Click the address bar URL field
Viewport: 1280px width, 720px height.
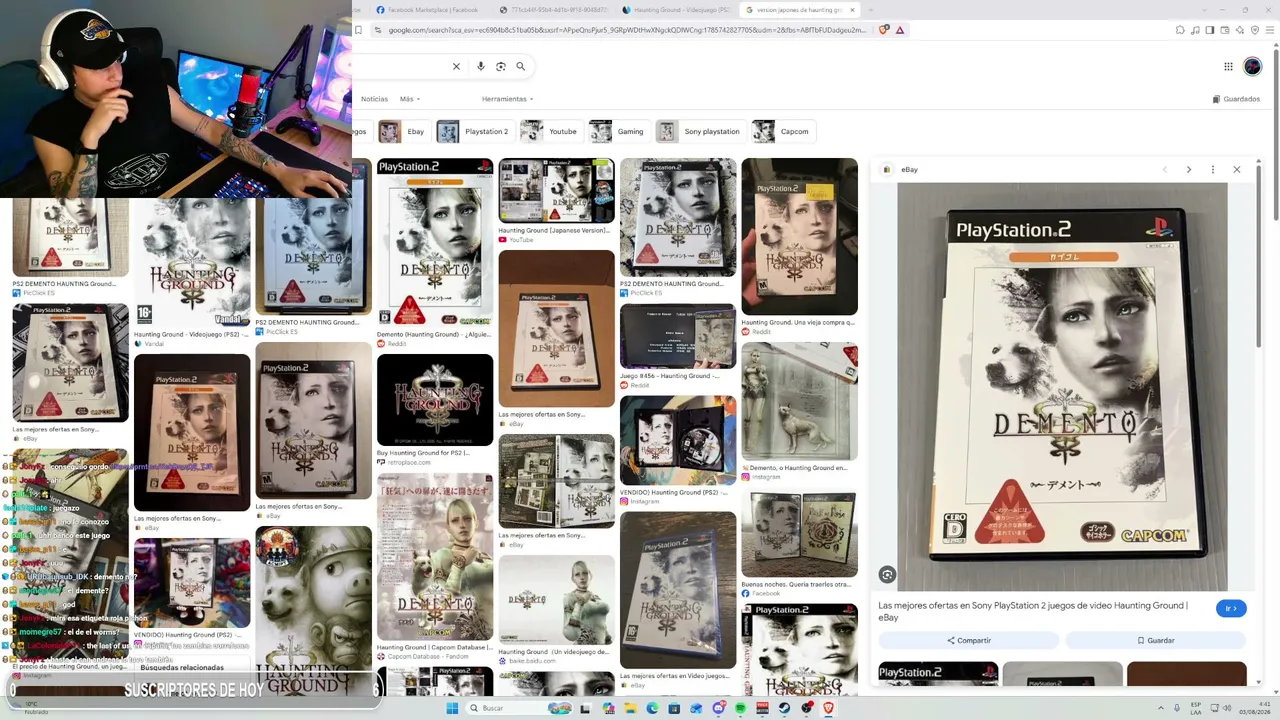pyautogui.click(x=628, y=30)
